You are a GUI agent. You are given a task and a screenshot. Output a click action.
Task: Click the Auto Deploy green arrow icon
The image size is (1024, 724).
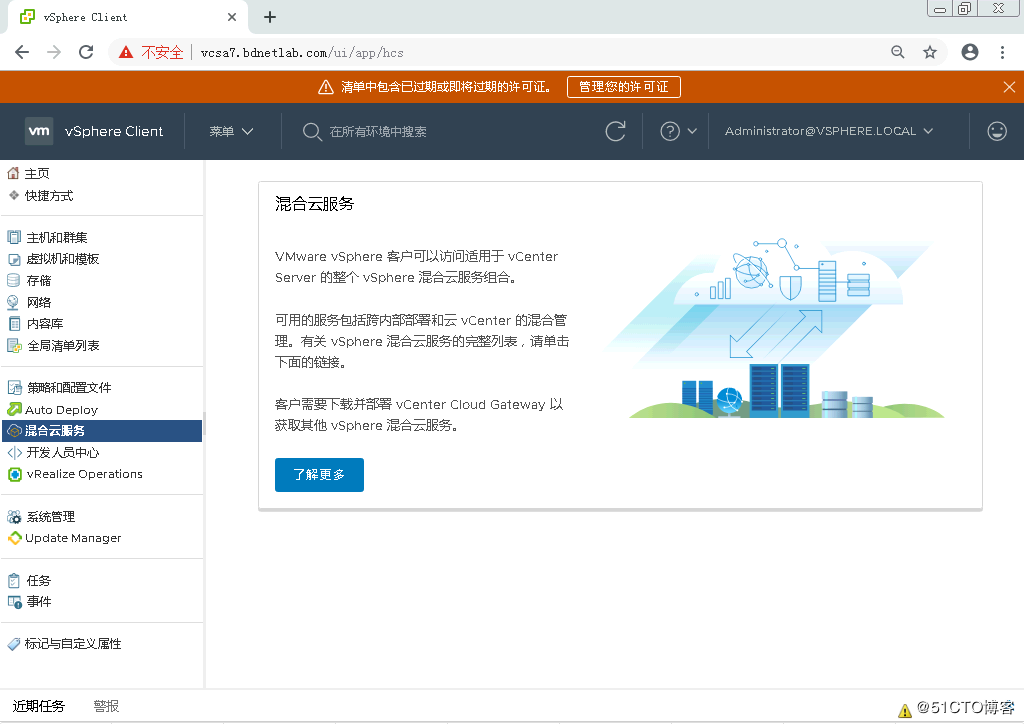point(14,409)
